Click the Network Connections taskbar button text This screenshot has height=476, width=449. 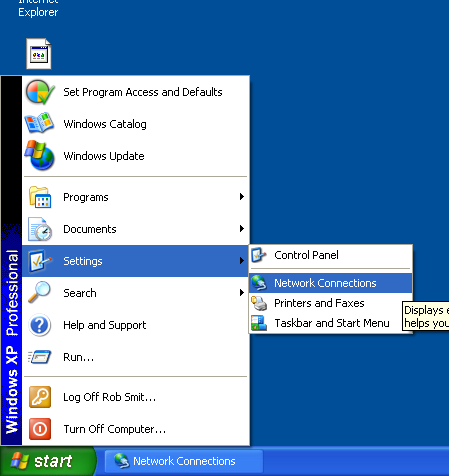click(x=184, y=461)
